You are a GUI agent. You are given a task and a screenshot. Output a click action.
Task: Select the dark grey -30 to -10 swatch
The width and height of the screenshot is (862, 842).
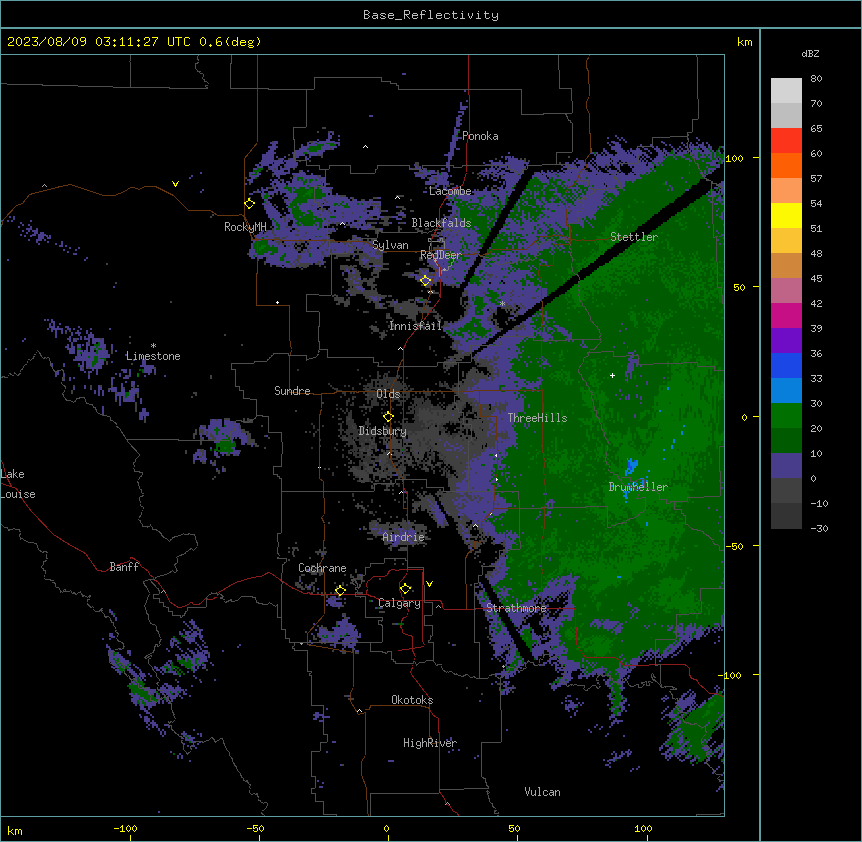(786, 516)
